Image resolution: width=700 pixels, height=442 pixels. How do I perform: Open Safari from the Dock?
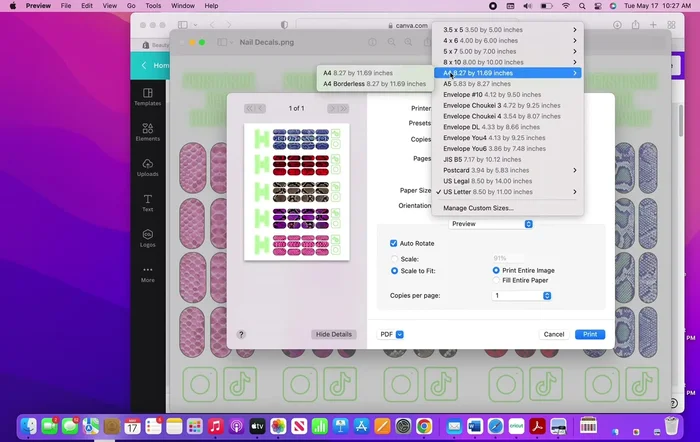[x=496, y=426]
